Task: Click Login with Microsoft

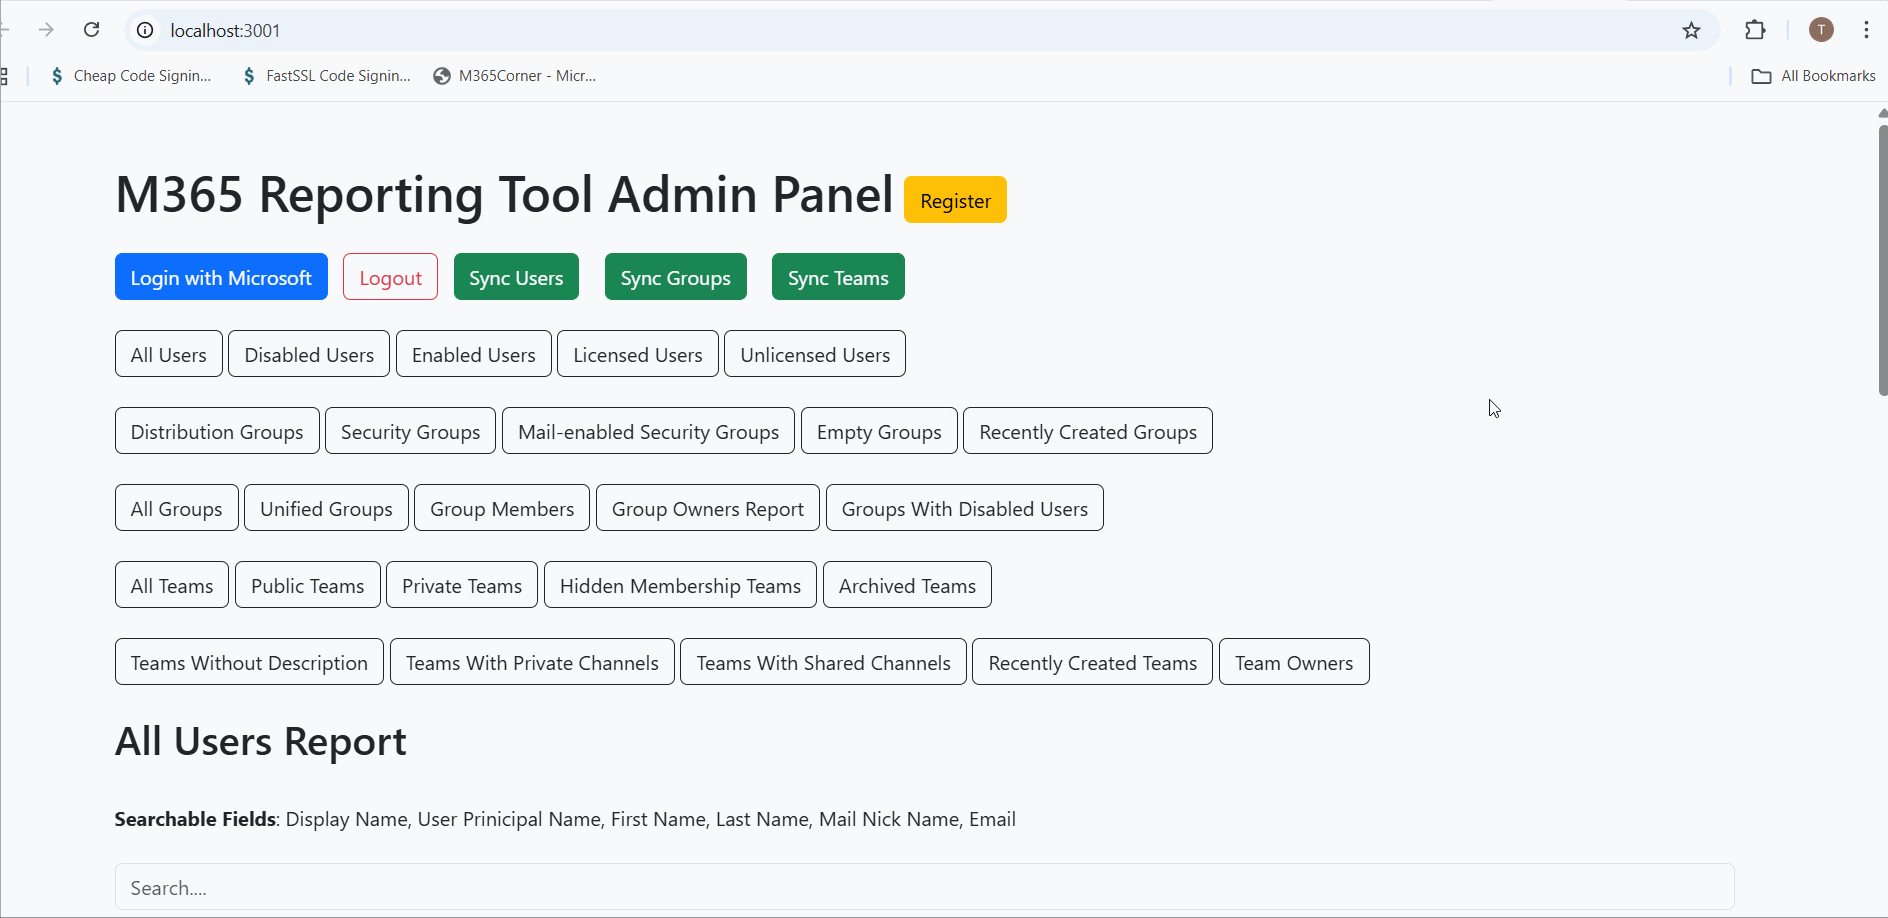Action: pyautogui.click(x=220, y=277)
